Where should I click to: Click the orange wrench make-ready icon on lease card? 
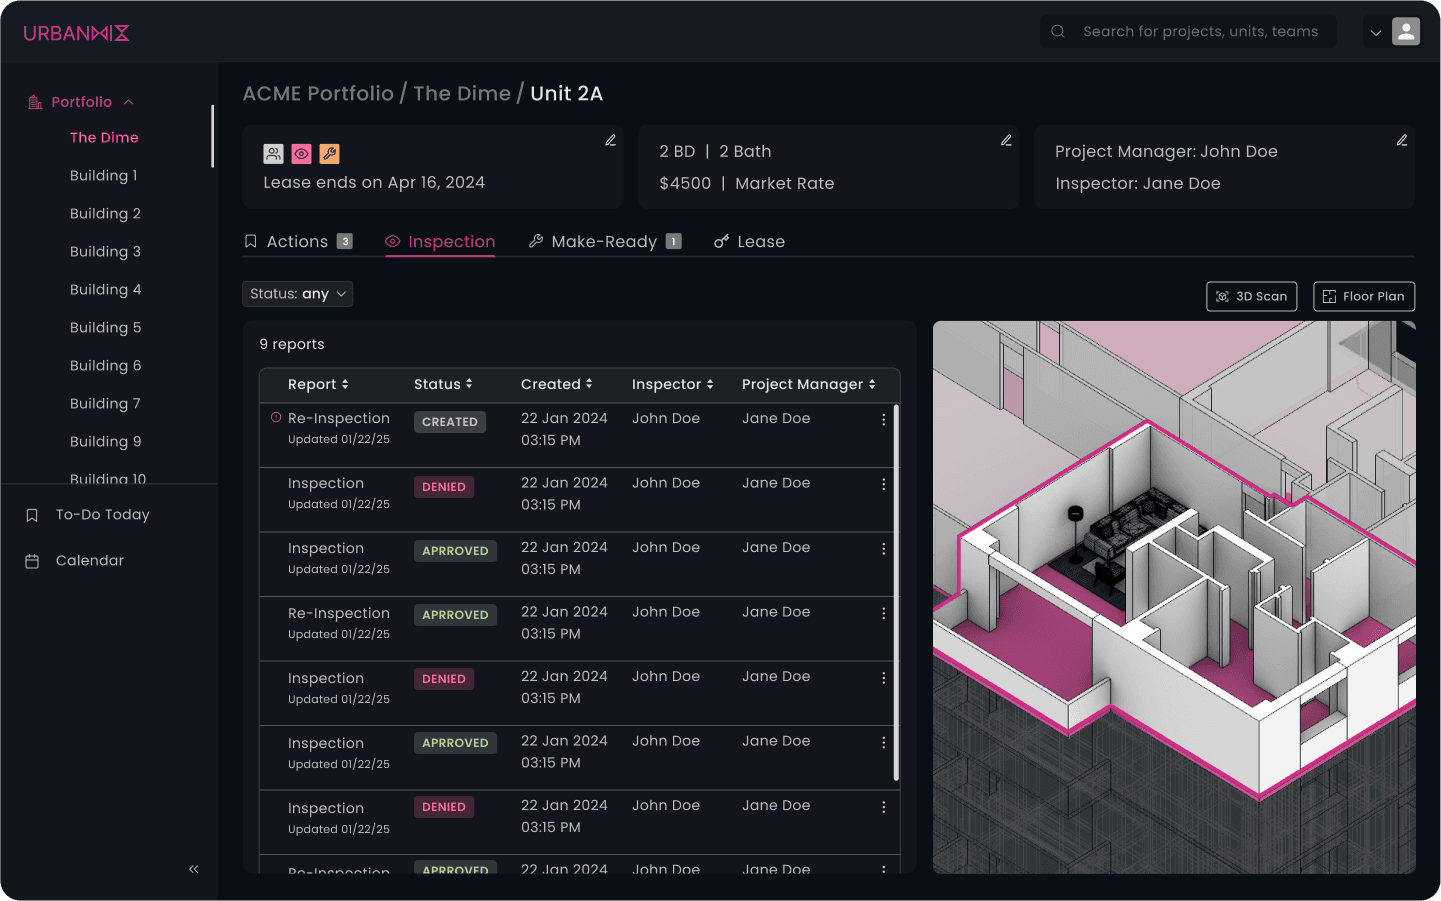click(329, 154)
